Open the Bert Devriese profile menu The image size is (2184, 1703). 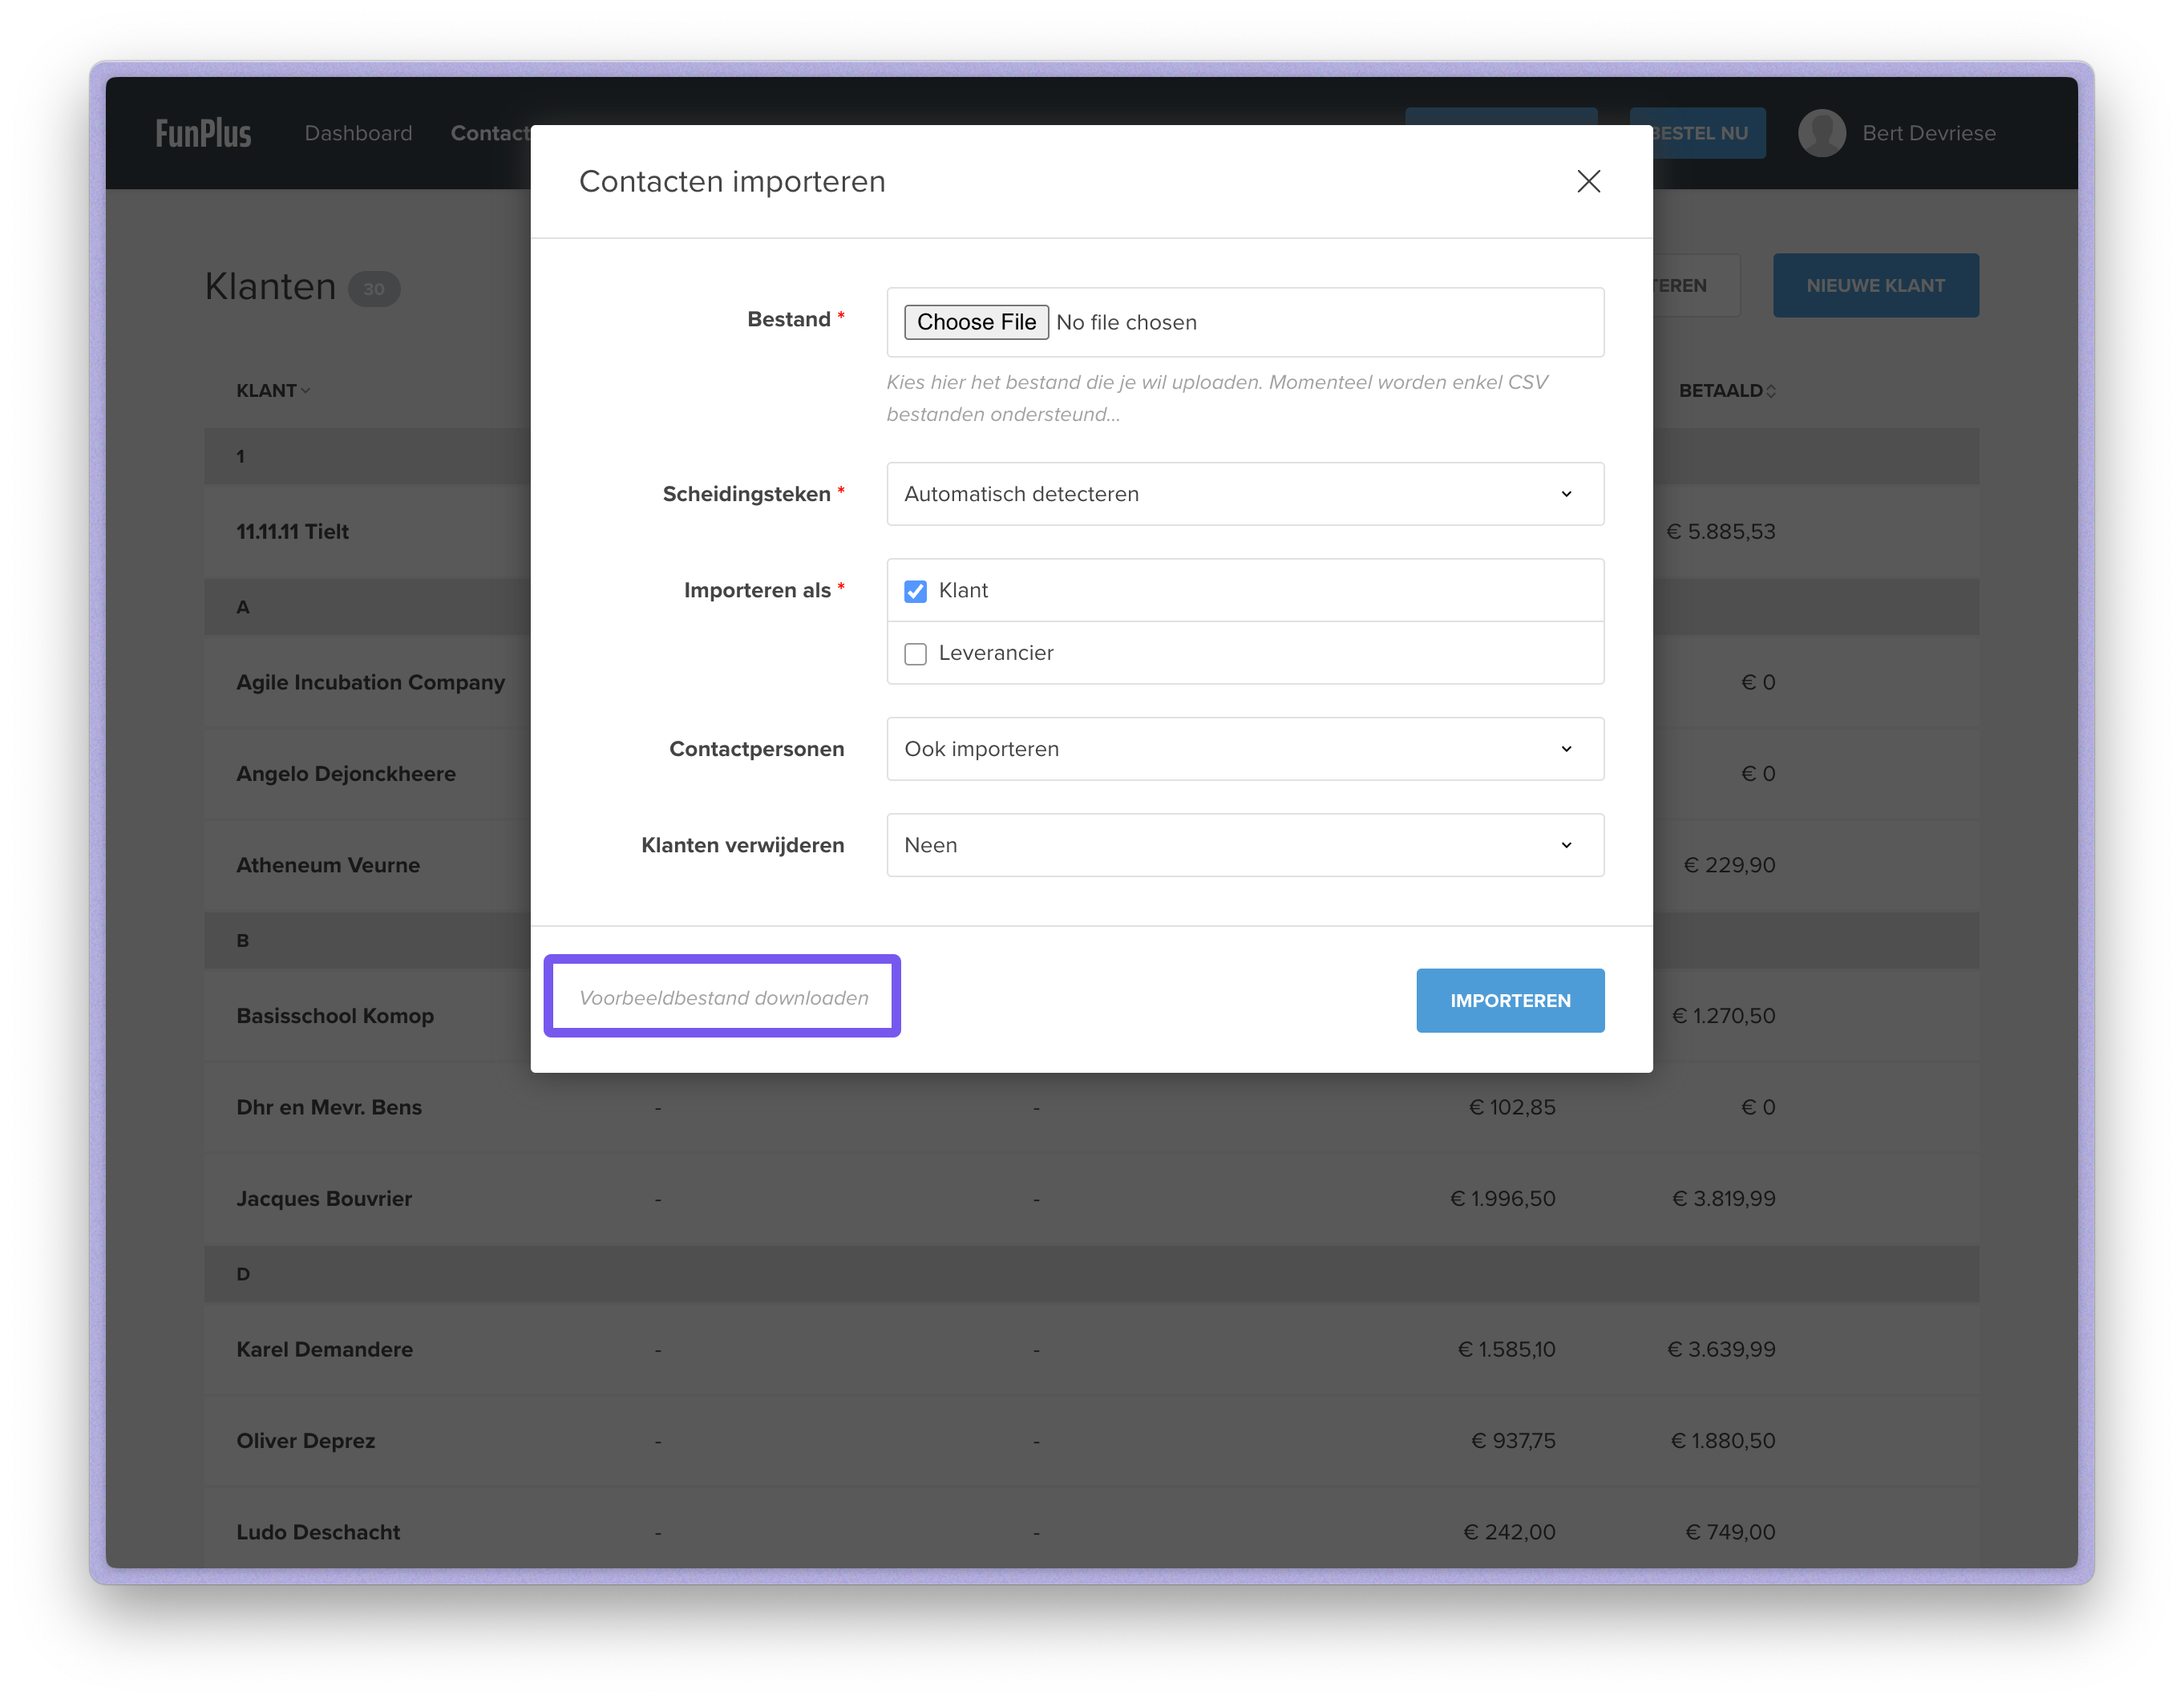(x=1928, y=133)
